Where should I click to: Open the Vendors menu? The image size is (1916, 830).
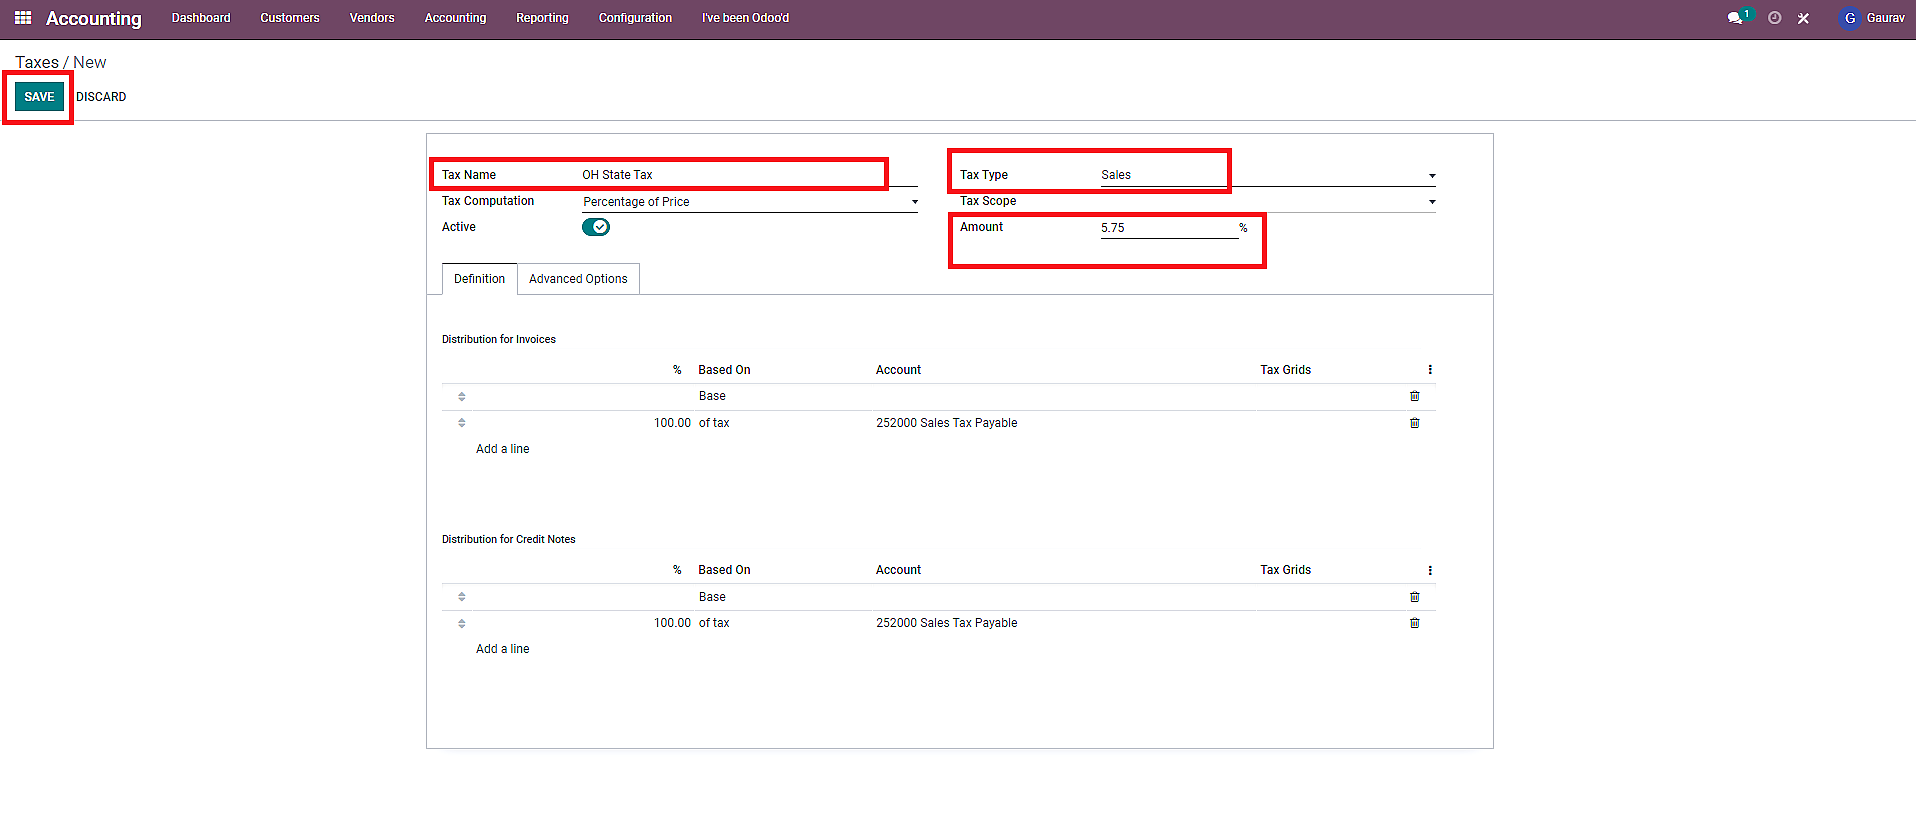[372, 18]
